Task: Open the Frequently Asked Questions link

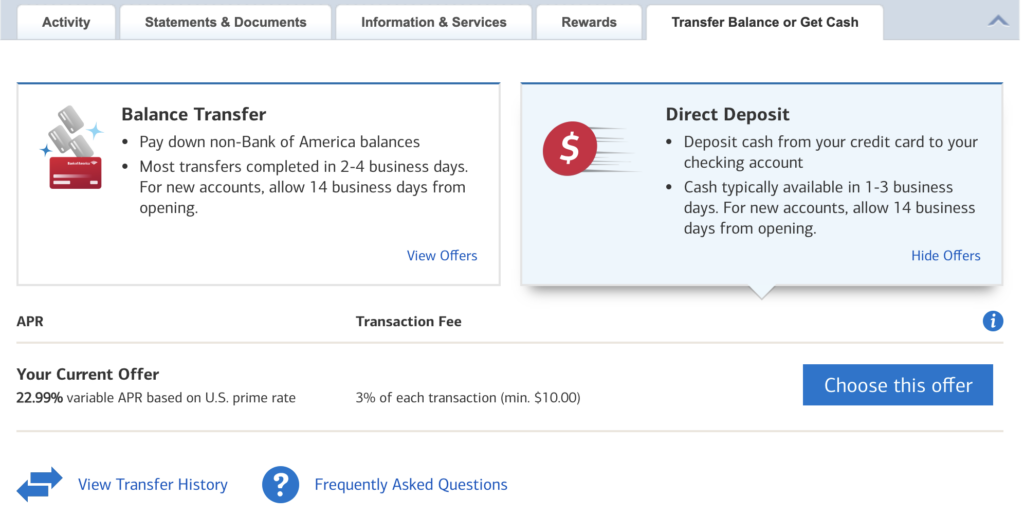Action: 411,484
